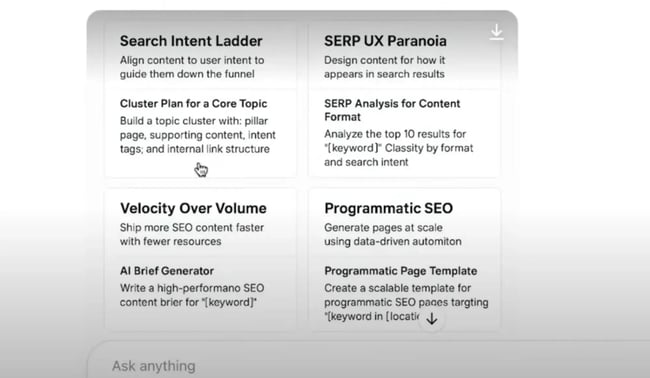The width and height of the screenshot is (650, 378).
Task: Click 'Ship more SEO content faster' subtitle
Action: [192, 235]
